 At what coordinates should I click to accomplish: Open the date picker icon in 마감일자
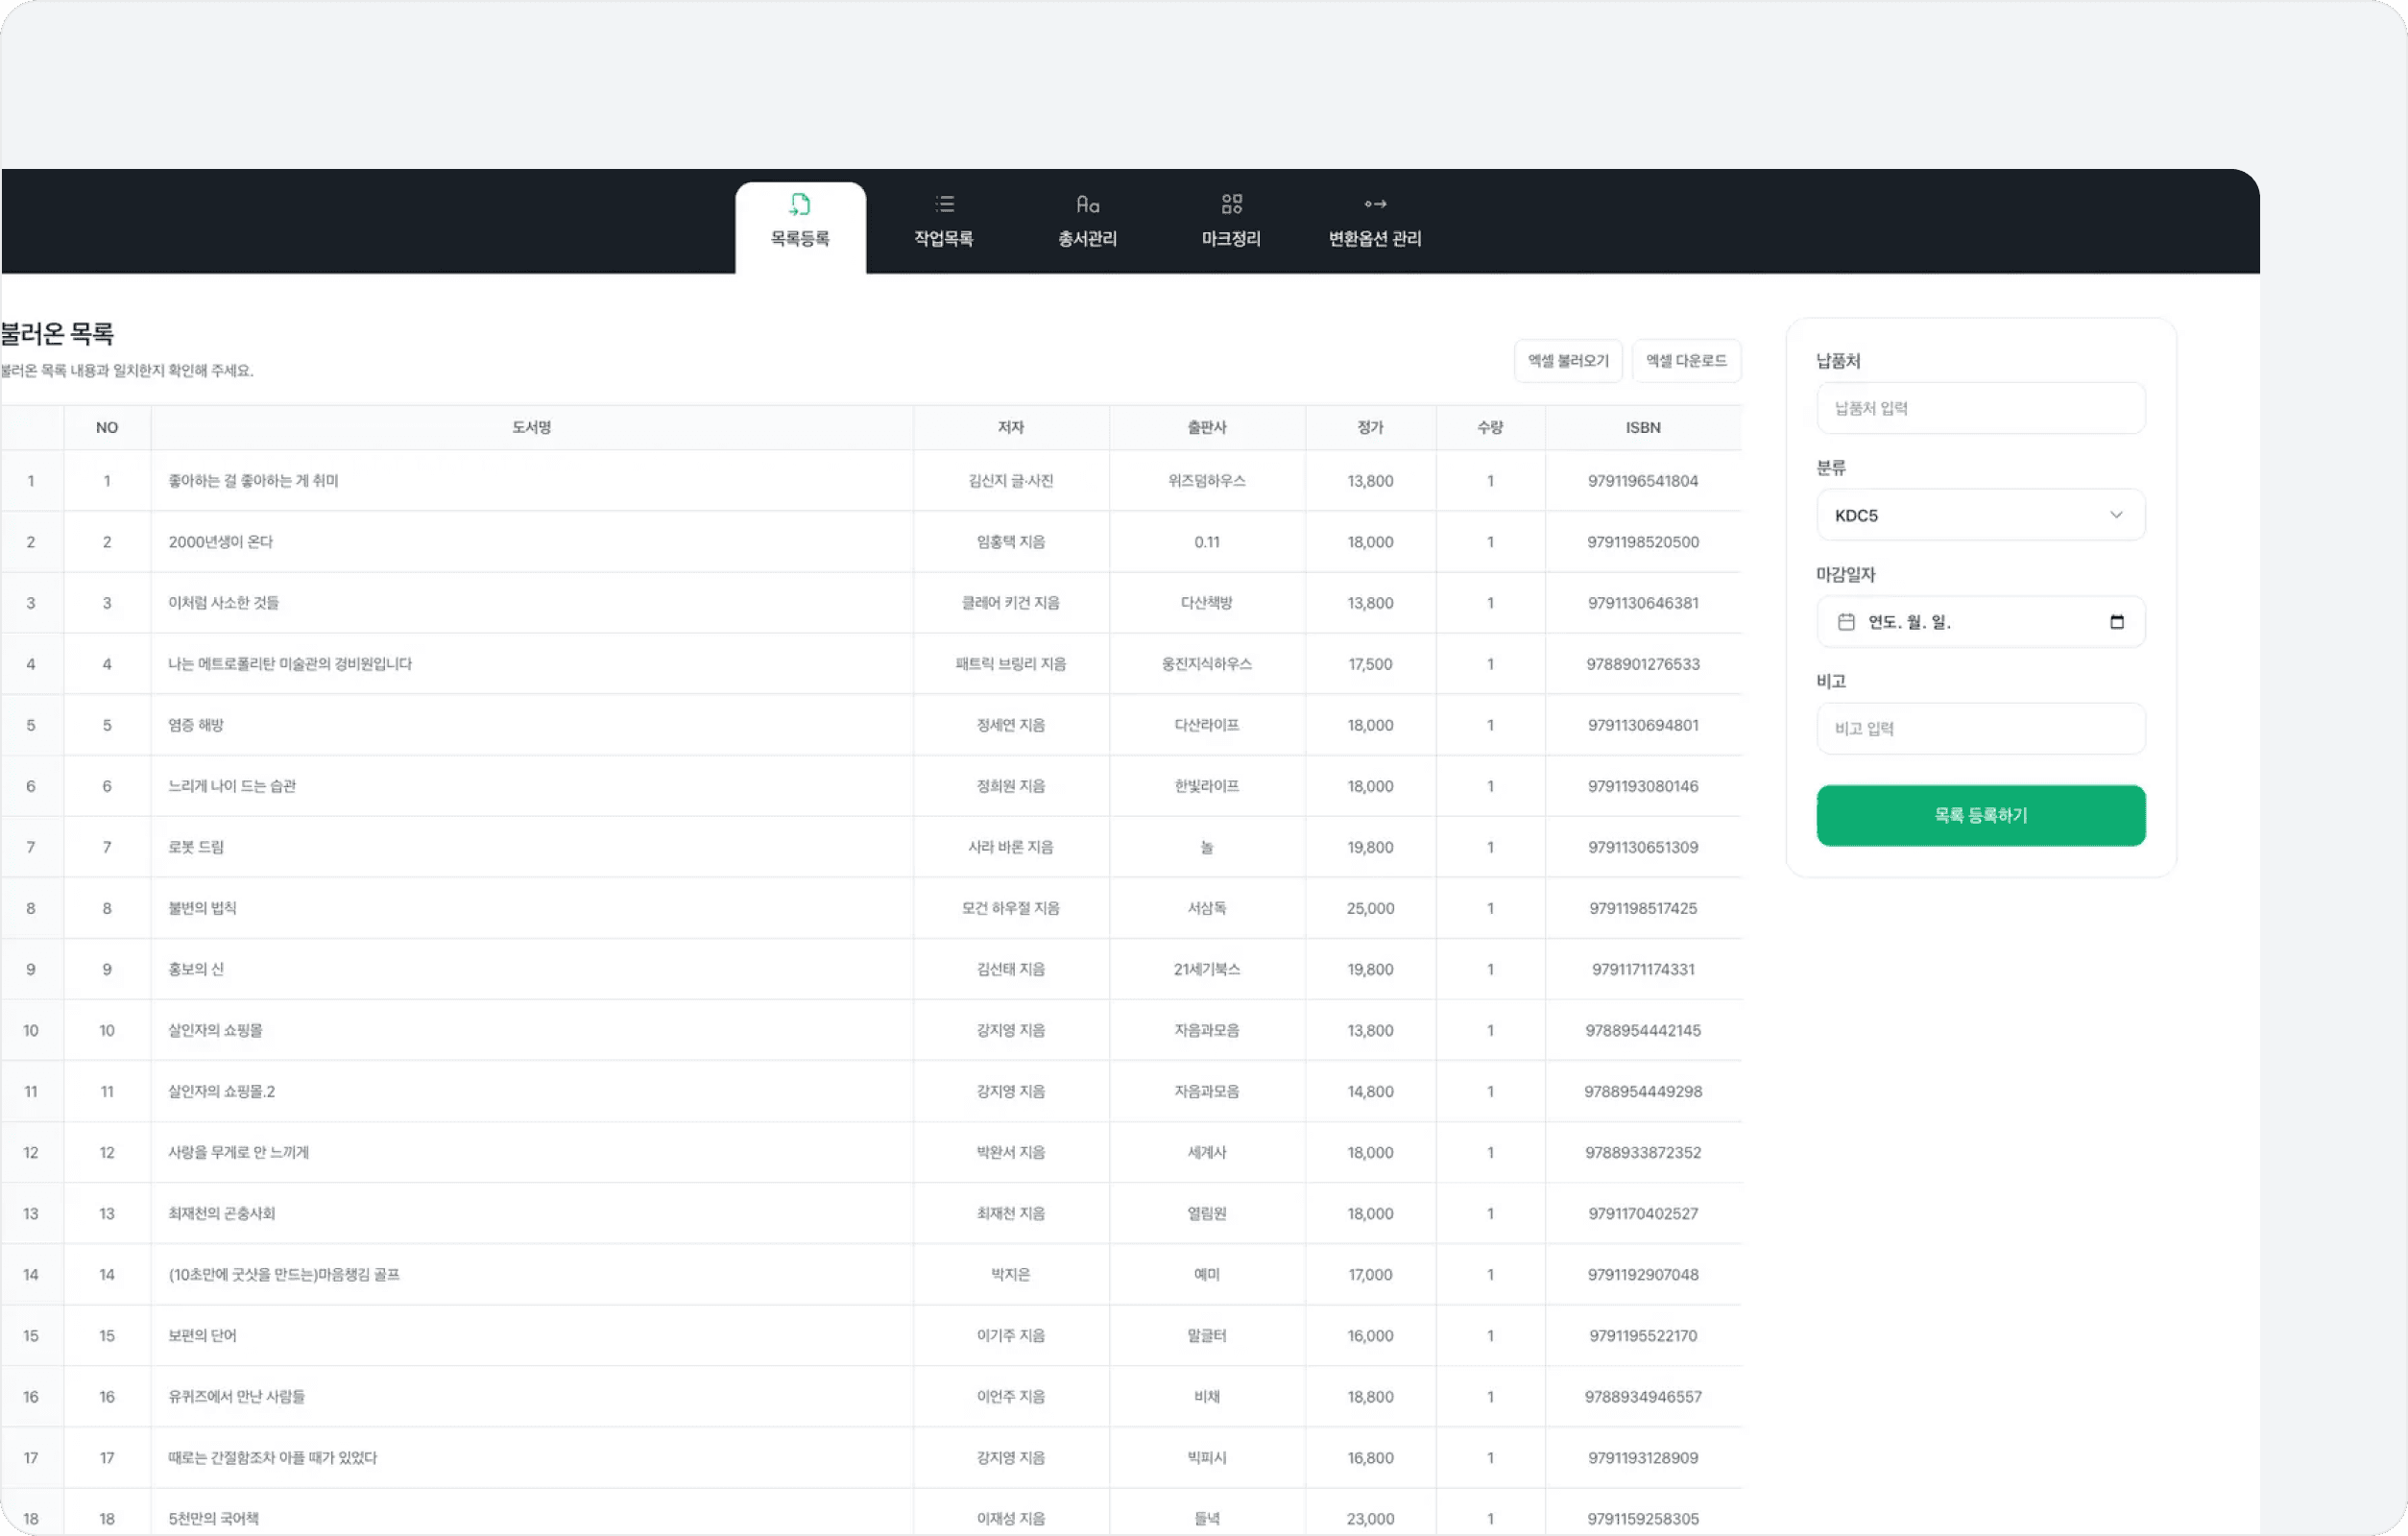tap(2116, 622)
